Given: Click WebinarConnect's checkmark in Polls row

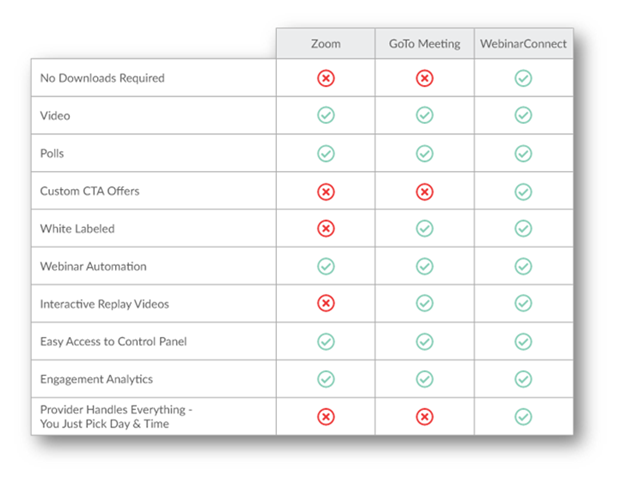Looking at the screenshot, I should [523, 154].
